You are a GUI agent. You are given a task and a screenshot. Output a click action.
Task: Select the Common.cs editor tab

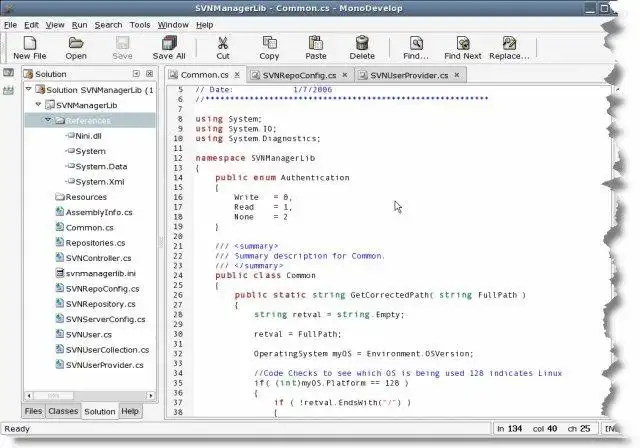(204, 75)
